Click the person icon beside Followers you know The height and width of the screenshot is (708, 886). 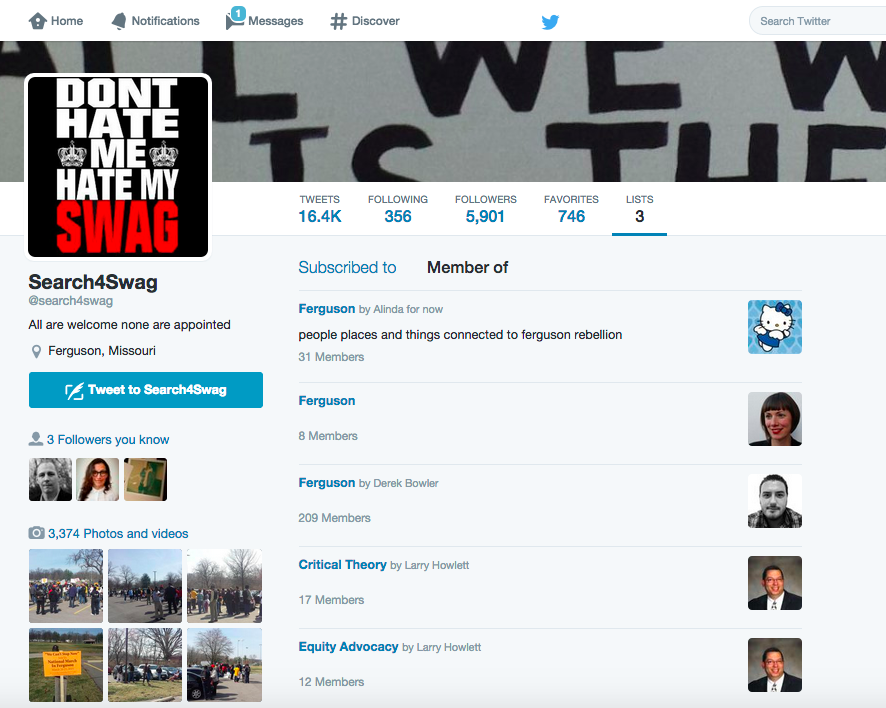(x=36, y=439)
